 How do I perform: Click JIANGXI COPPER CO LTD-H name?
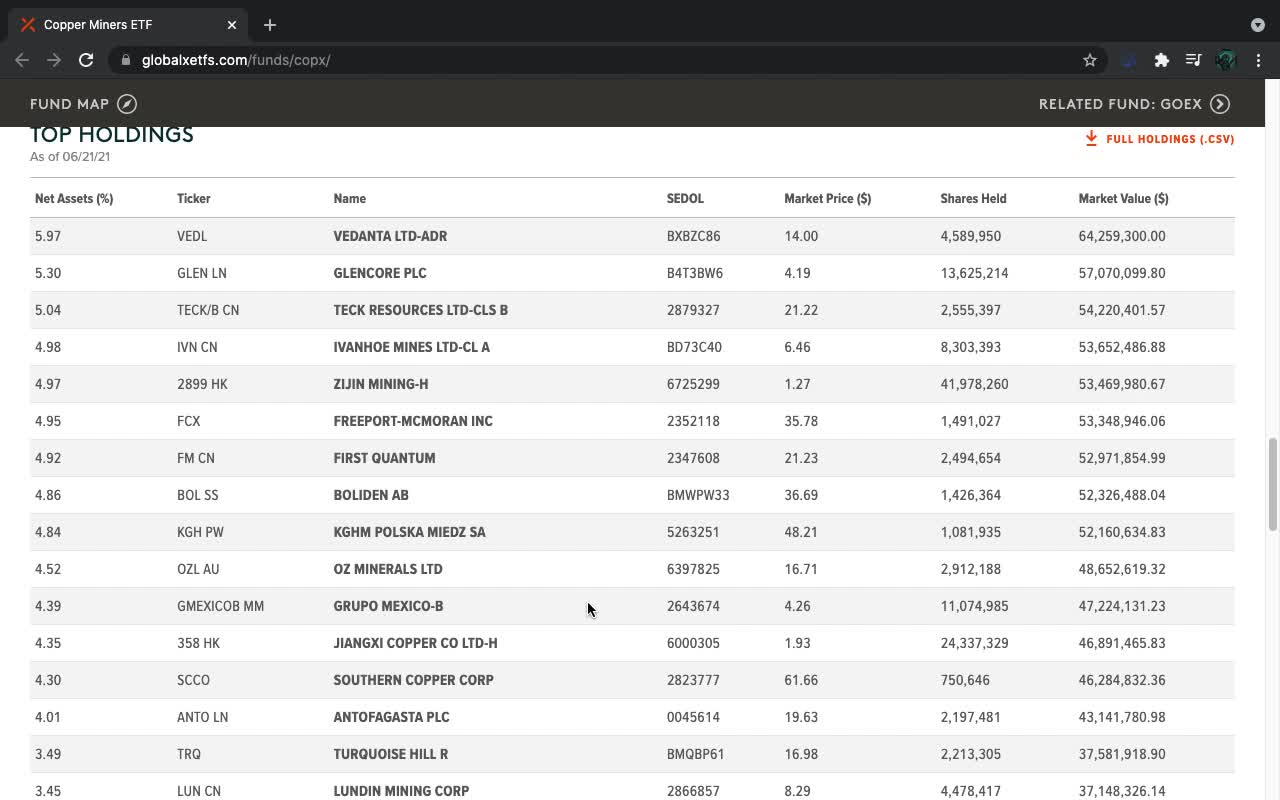tap(415, 643)
